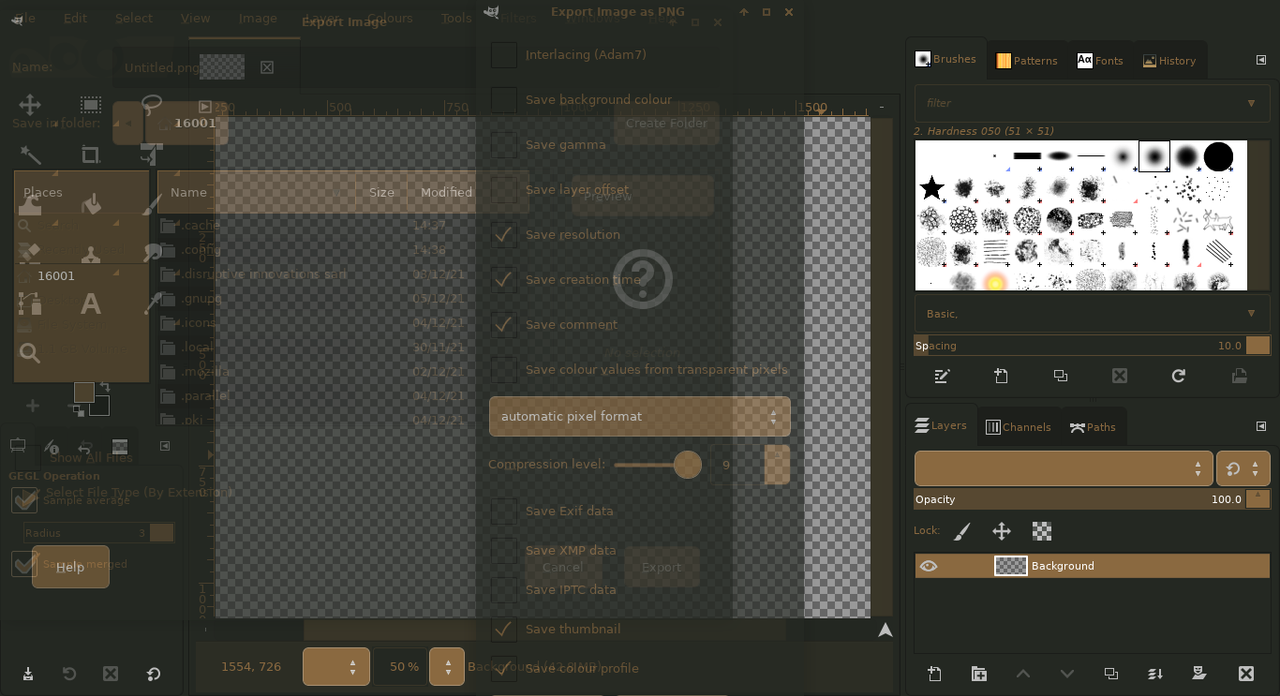Create a new layer group icon

click(979, 674)
